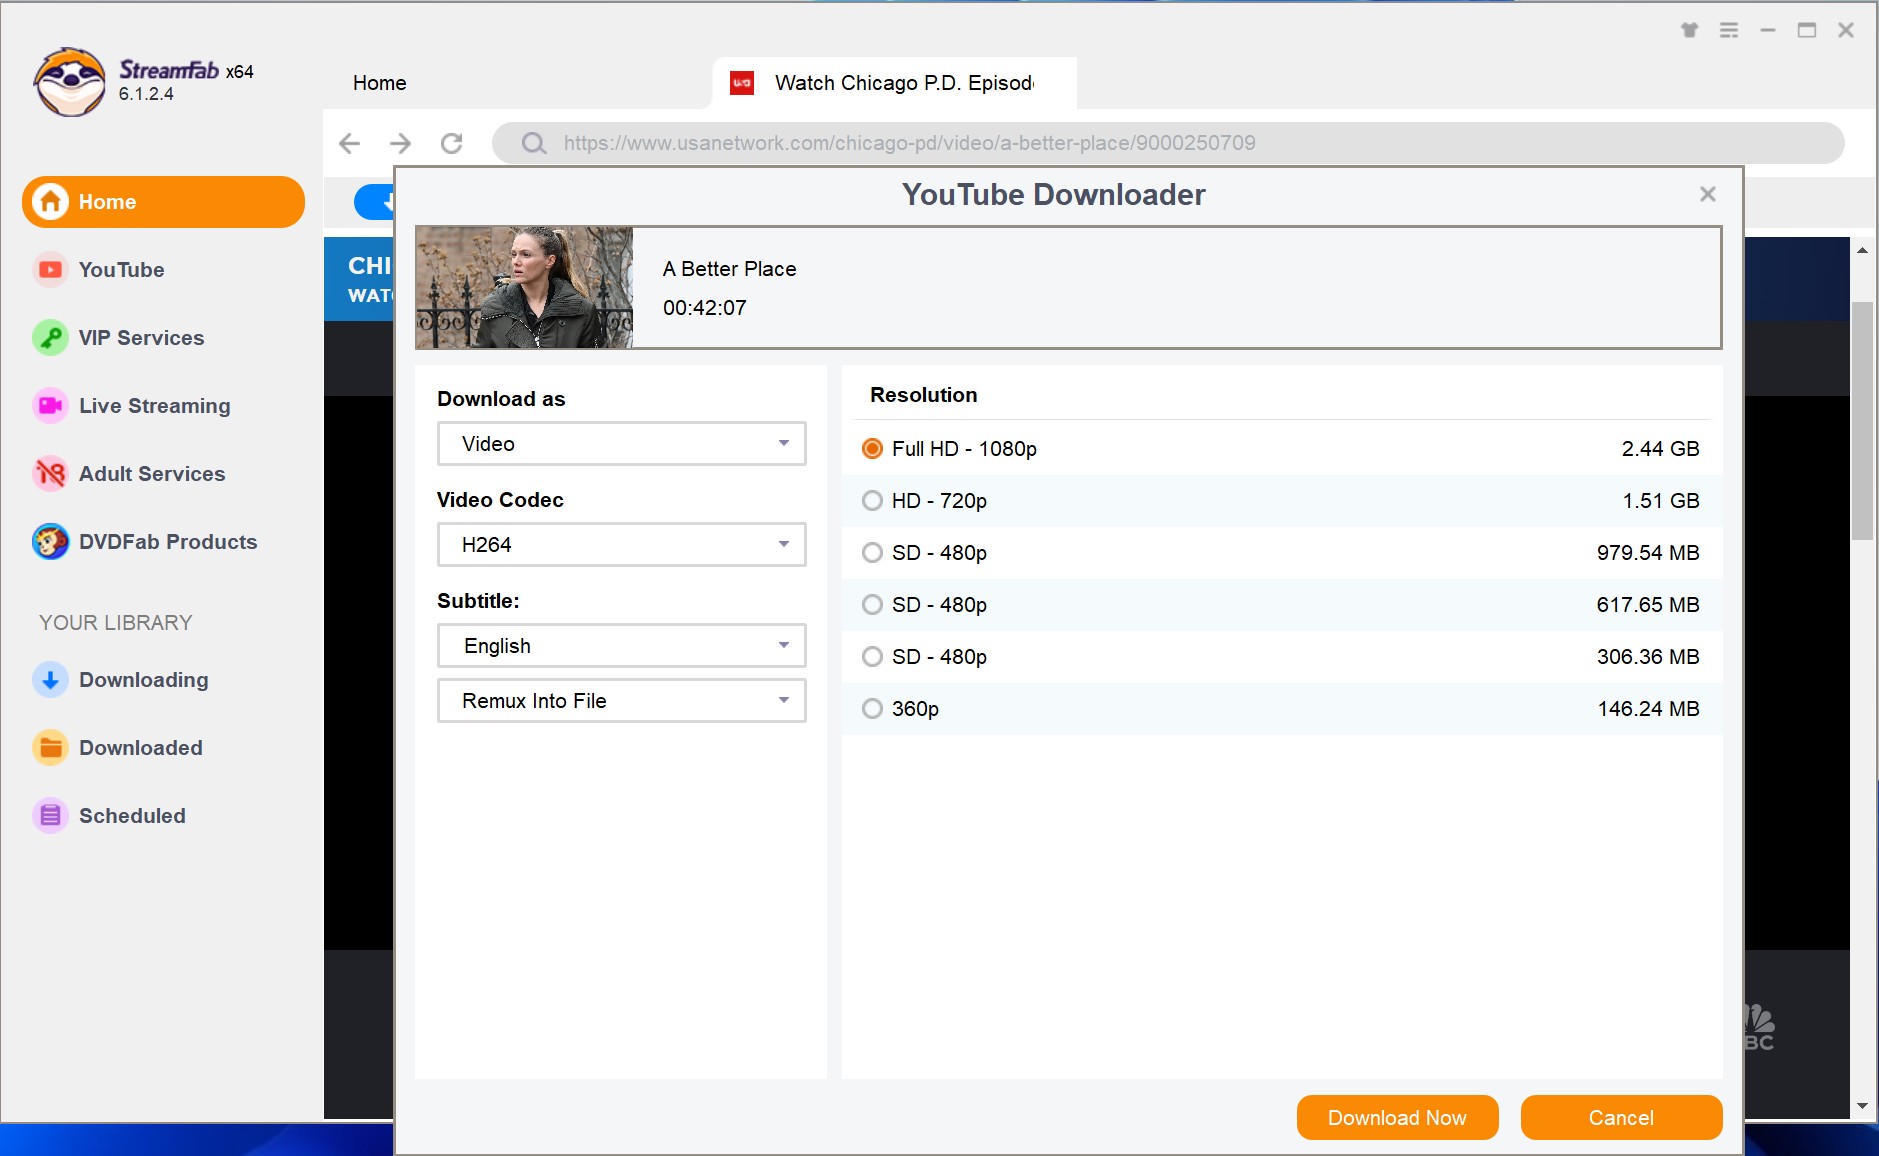Open Scheduled library list
The width and height of the screenshot is (1879, 1156).
[x=132, y=816]
